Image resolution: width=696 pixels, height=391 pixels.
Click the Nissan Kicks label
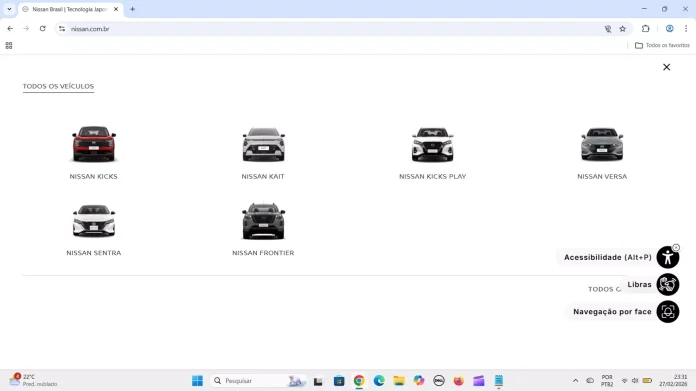(94, 176)
